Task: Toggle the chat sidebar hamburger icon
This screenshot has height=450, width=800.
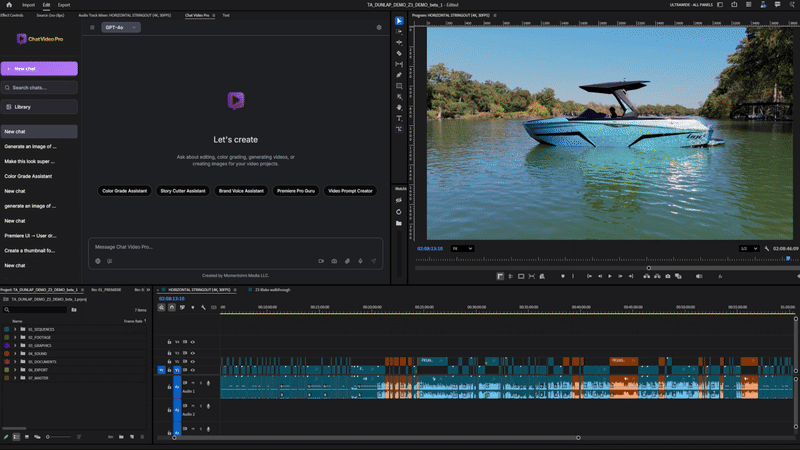Action: (92, 28)
